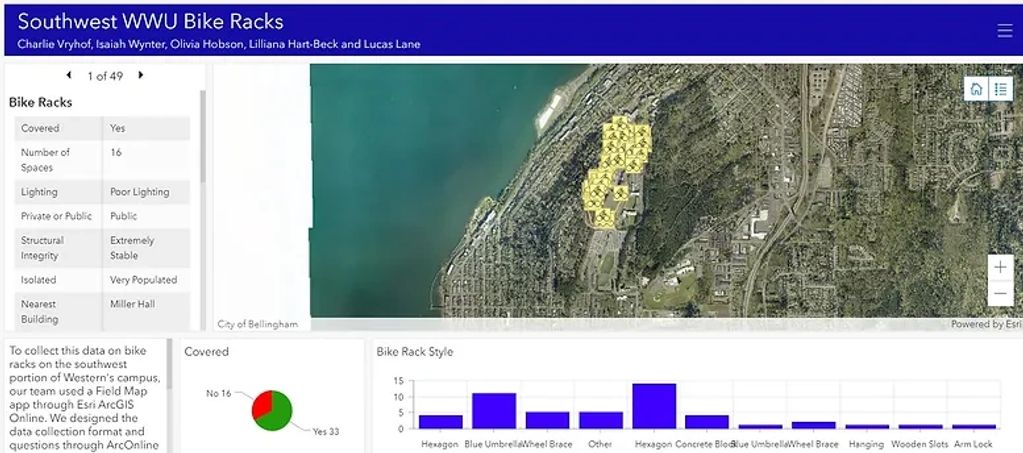The image size is (1023, 453).
Task: Open the map legend list
Action: click(1001, 89)
